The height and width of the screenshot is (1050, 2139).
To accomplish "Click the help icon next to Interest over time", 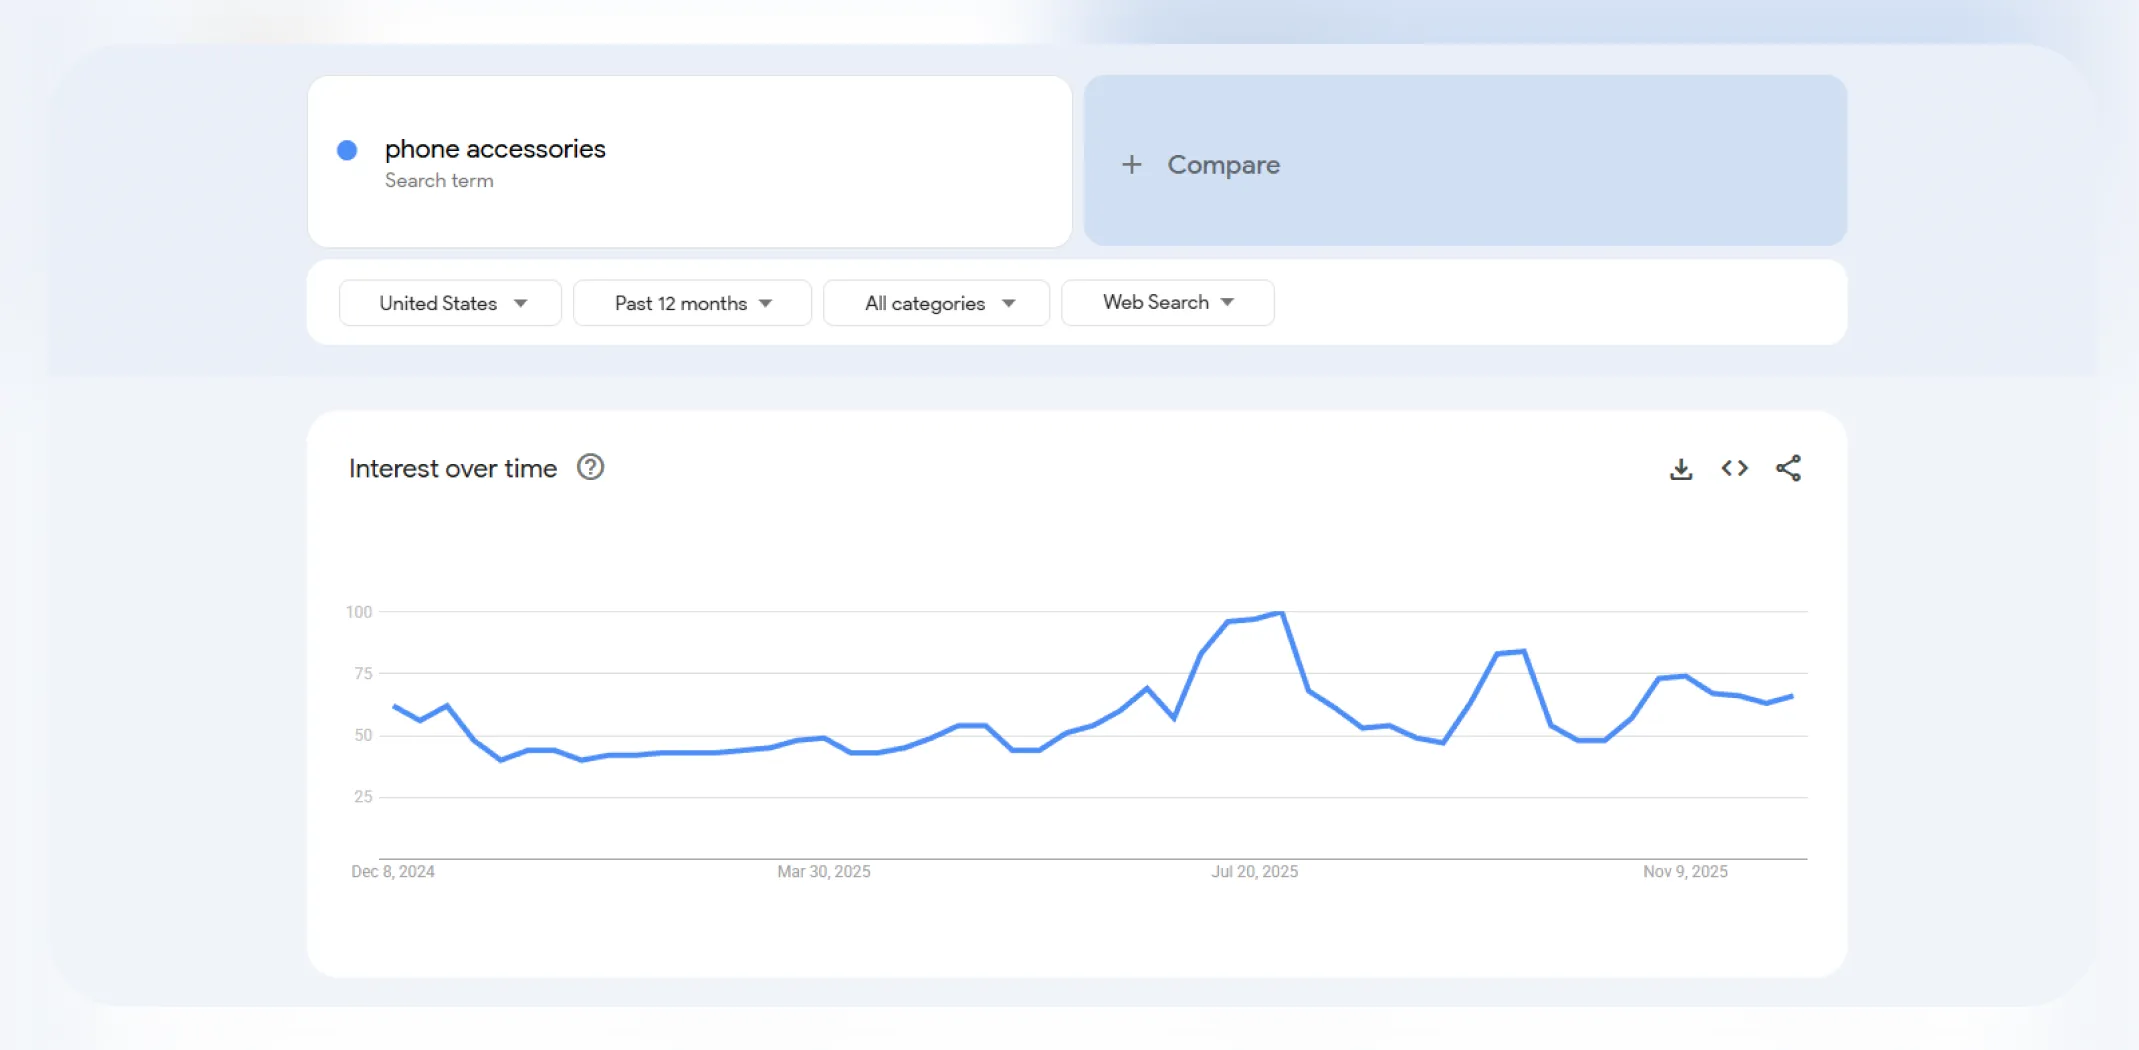I will click(x=590, y=467).
